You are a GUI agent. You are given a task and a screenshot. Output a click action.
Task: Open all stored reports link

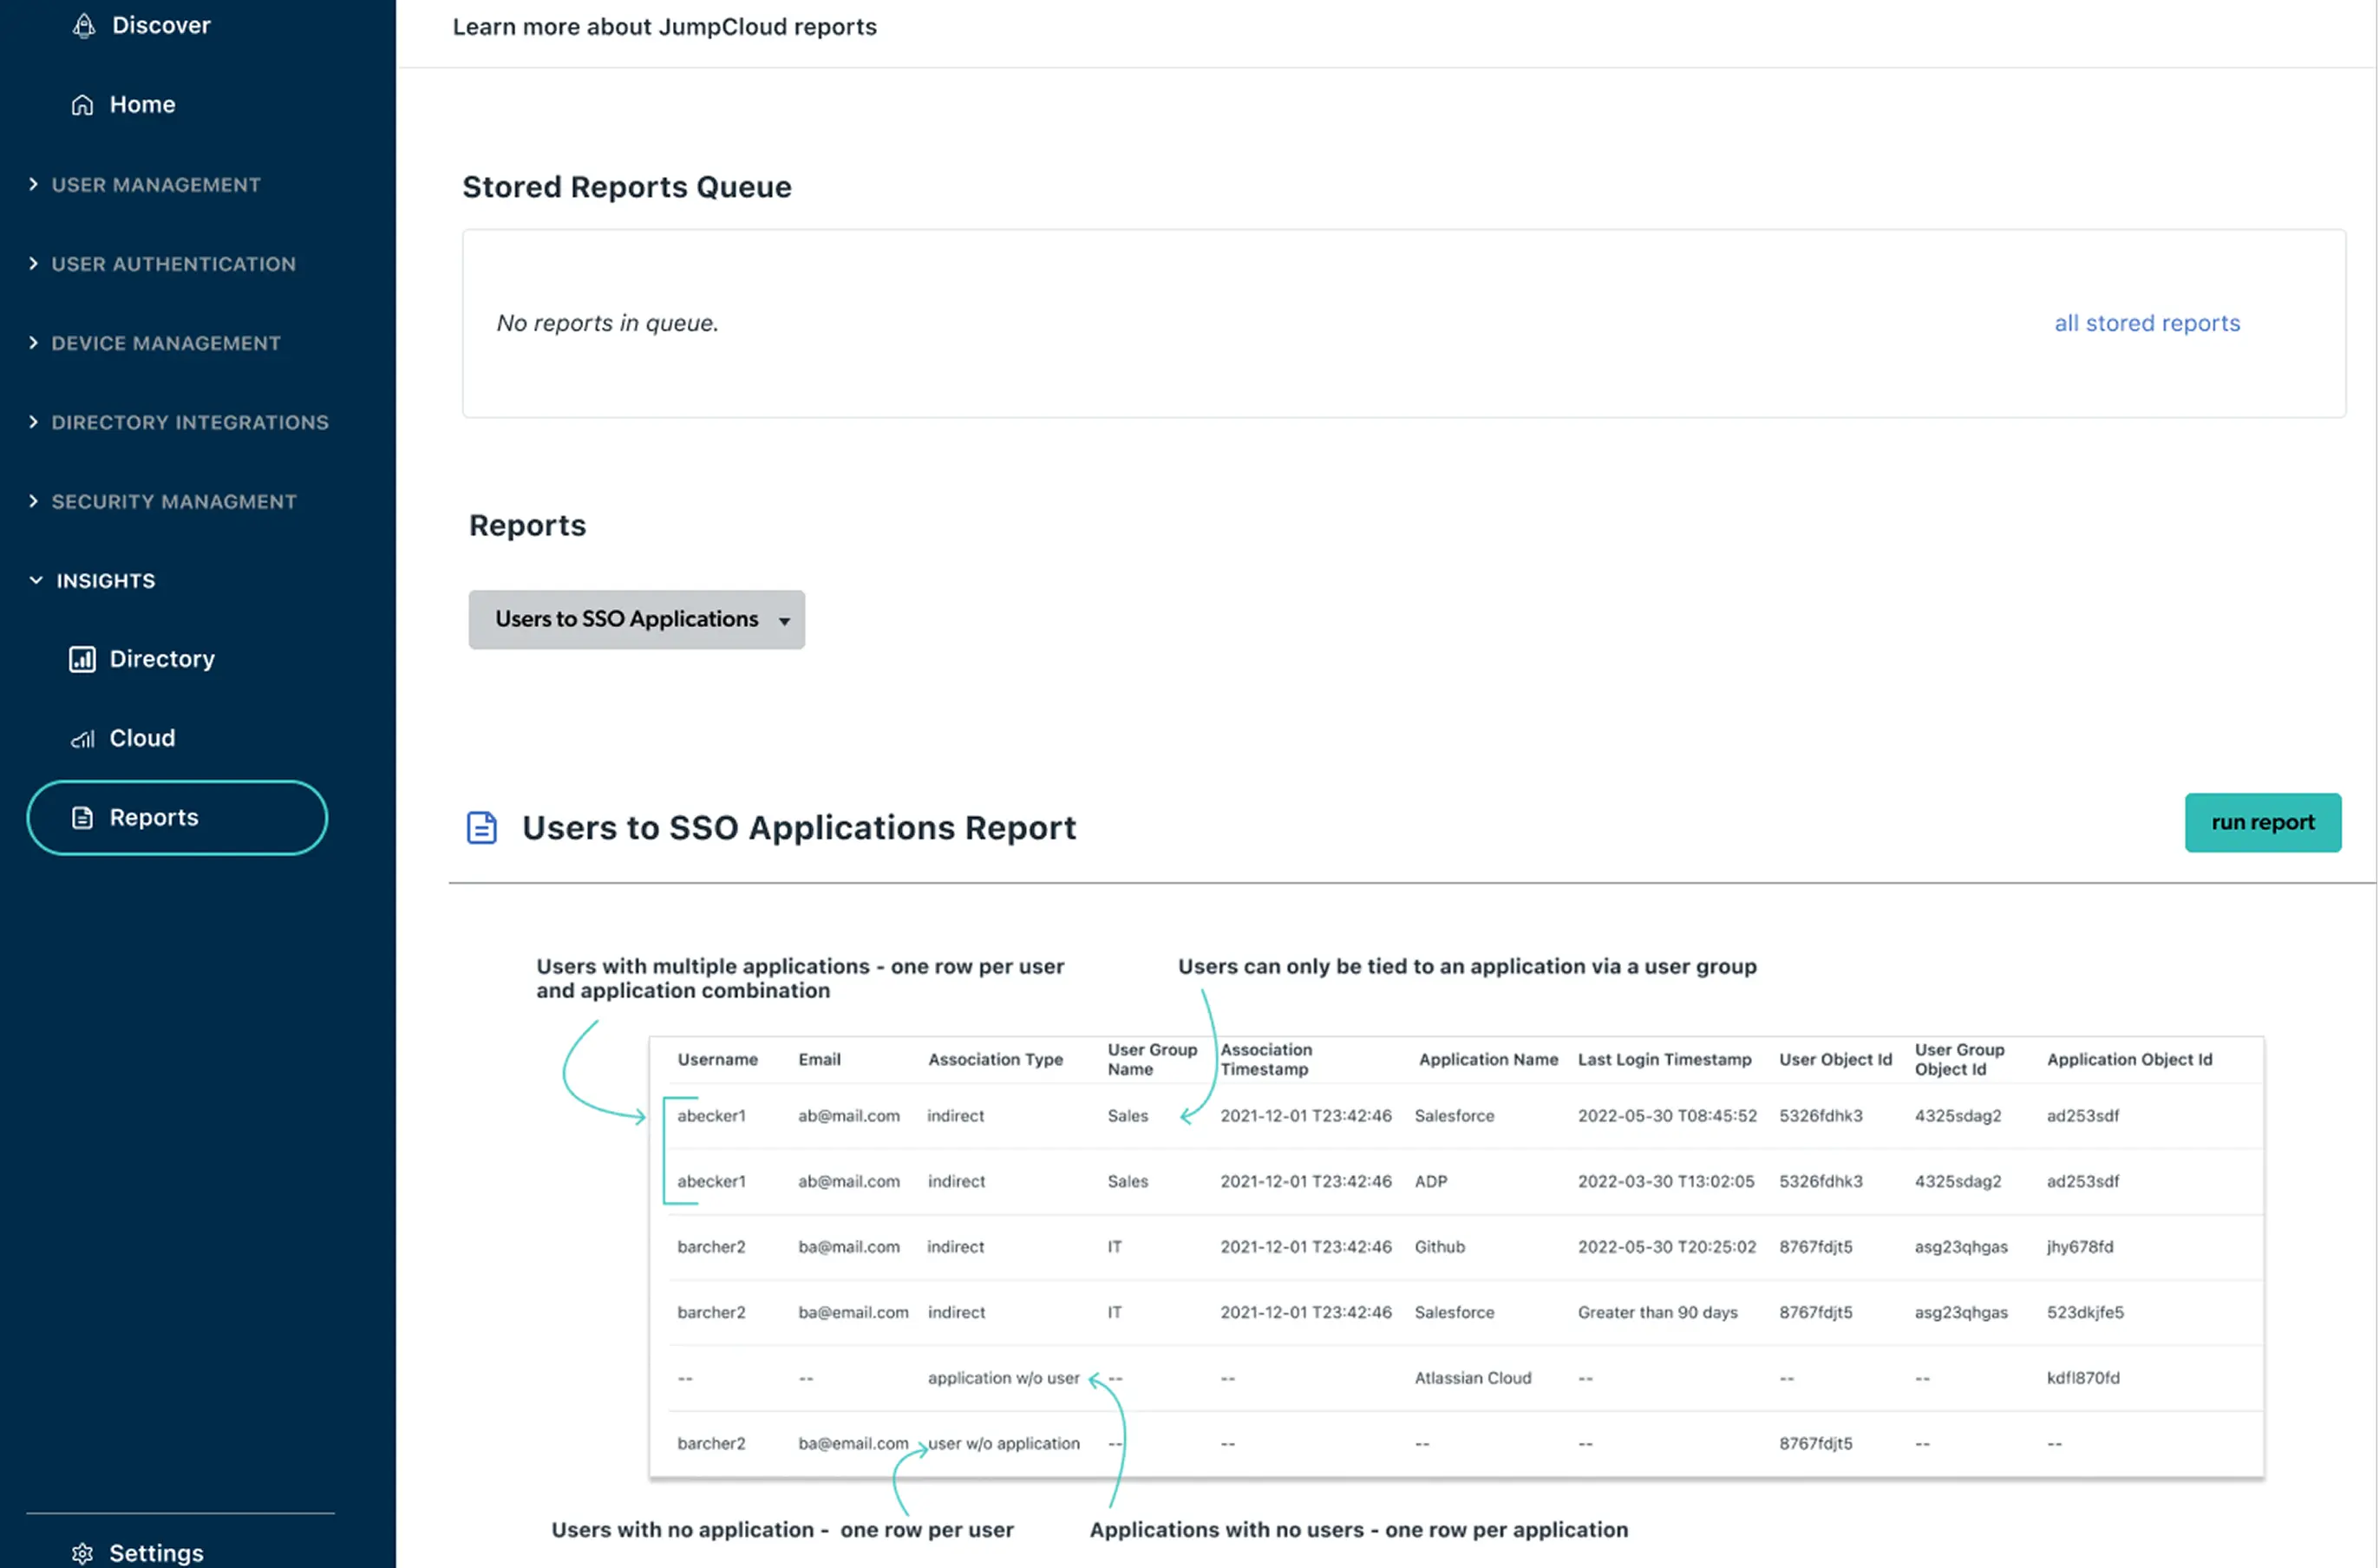[2146, 323]
